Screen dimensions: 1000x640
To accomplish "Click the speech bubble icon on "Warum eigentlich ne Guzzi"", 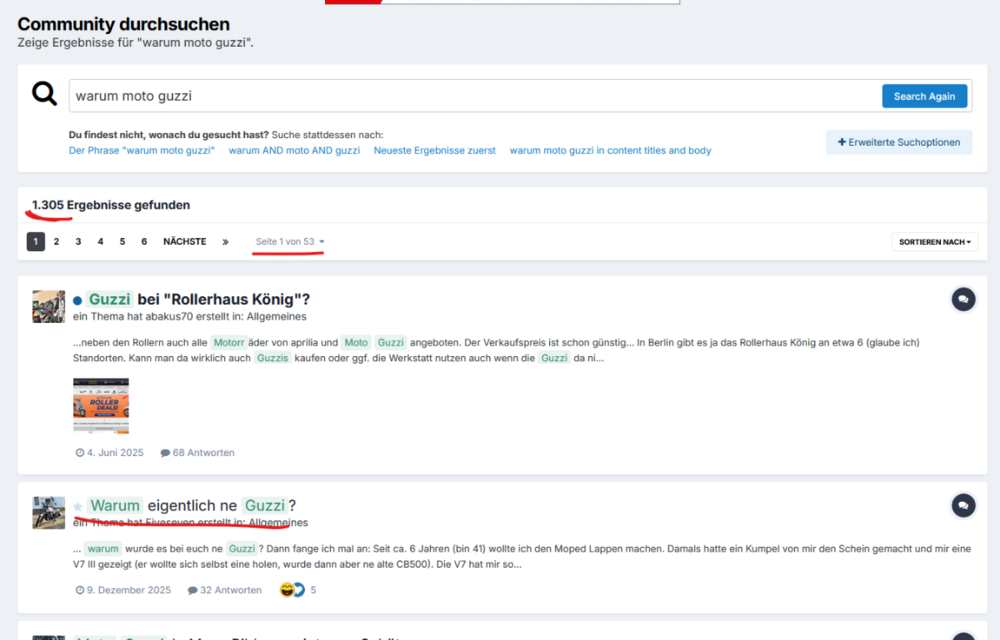I will [962, 505].
